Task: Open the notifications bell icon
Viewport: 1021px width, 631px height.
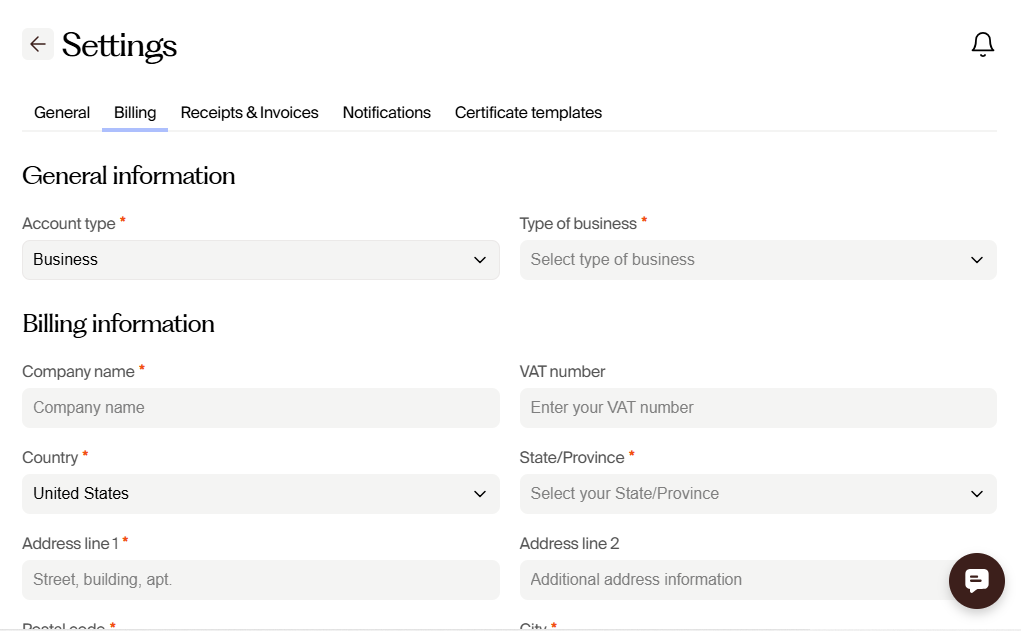Action: pos(982,44)
